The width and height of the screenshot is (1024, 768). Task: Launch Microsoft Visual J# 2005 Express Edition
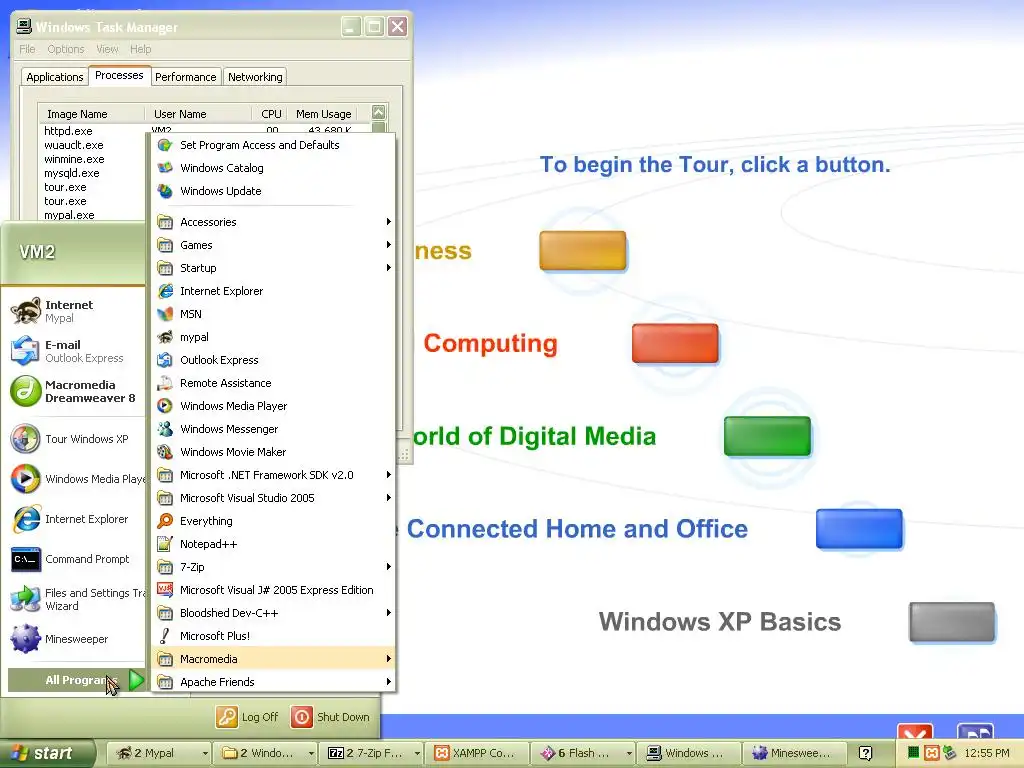point(274,590)
